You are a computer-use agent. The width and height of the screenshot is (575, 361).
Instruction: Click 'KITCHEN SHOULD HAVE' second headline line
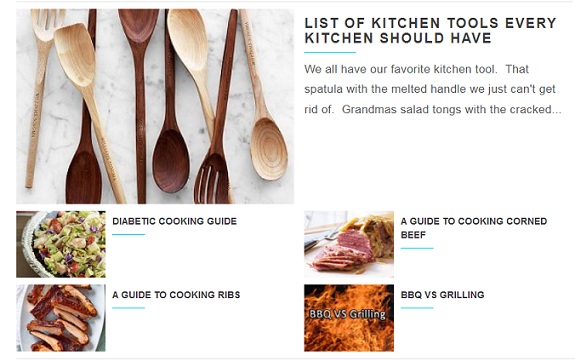coord(398,38)
